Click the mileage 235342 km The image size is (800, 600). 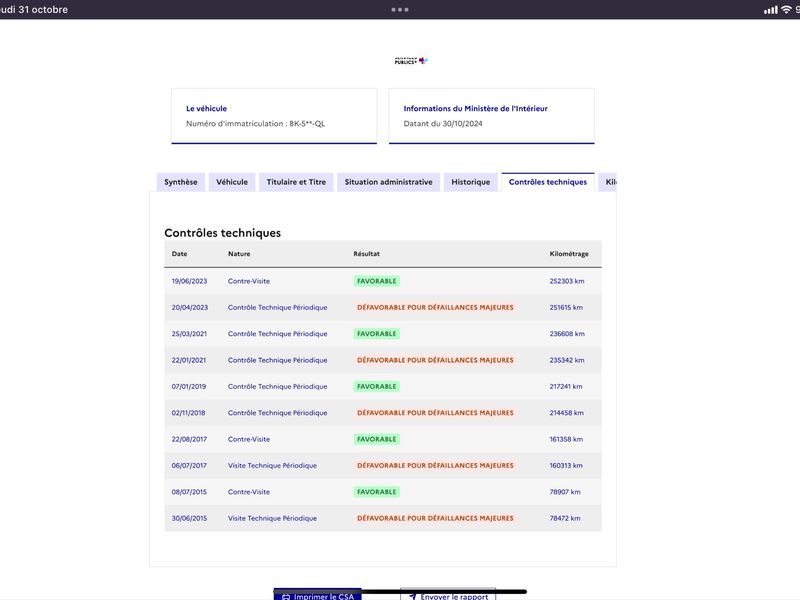tap(567, 360)
